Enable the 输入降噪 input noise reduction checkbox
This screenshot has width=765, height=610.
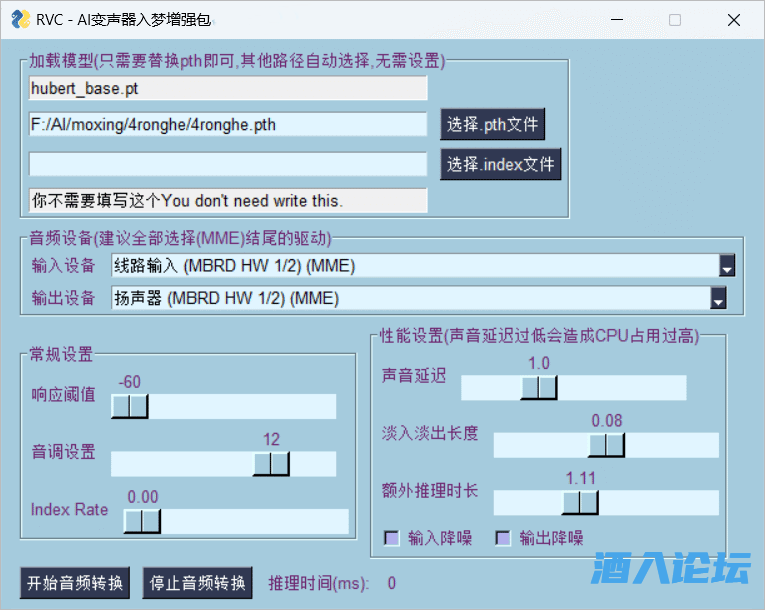point(392,538)
